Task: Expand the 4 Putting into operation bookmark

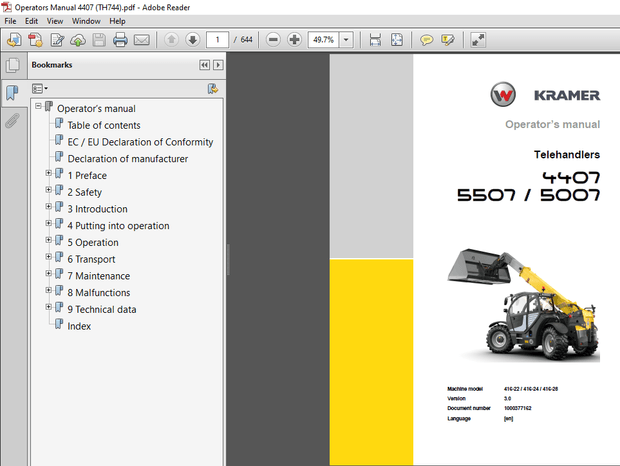Action: (x=48, y=223)
